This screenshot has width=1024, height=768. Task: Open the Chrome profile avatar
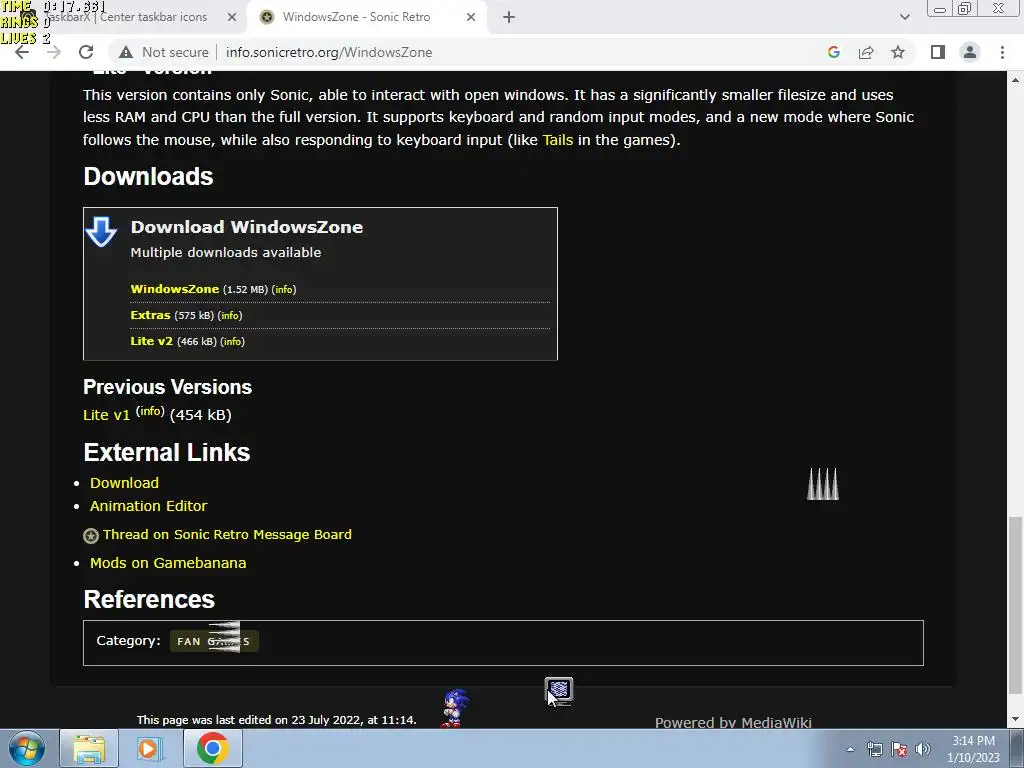coord(970,52)
